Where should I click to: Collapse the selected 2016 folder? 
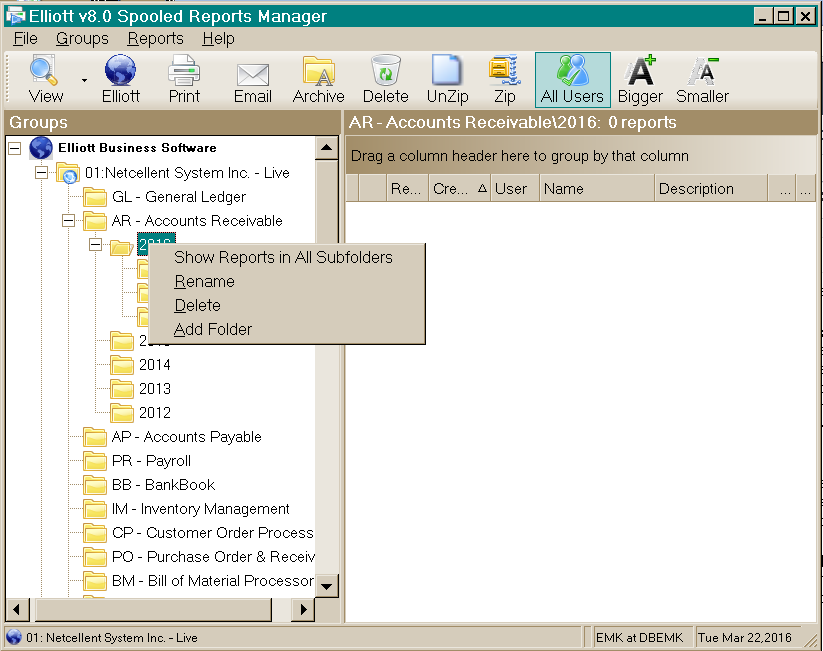[x=95, y=245]
